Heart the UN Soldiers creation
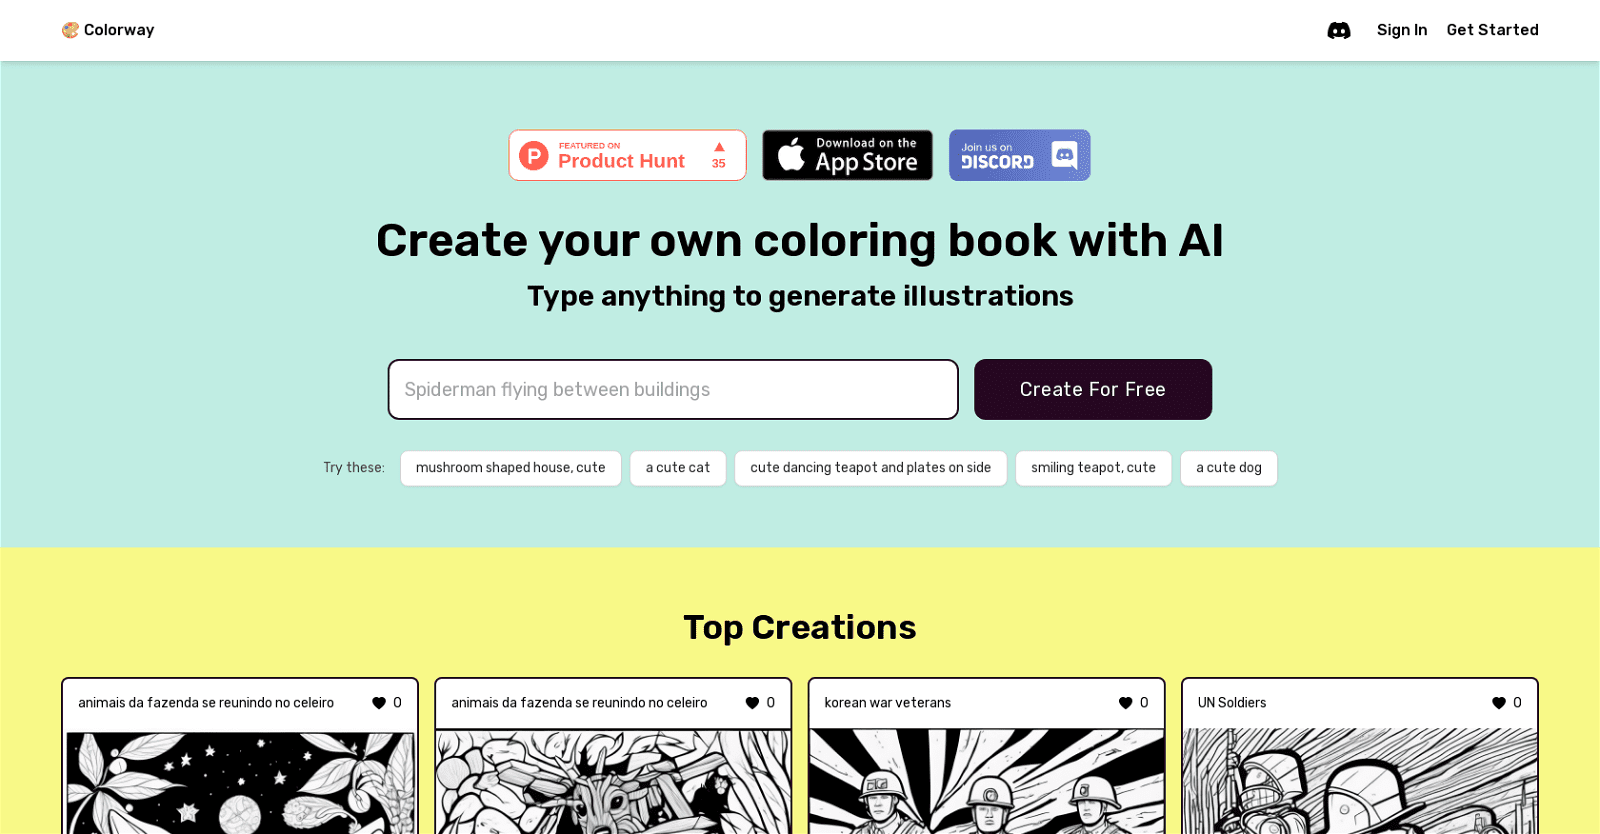This screenshot has height=834, width=1600. point(1498,703)
